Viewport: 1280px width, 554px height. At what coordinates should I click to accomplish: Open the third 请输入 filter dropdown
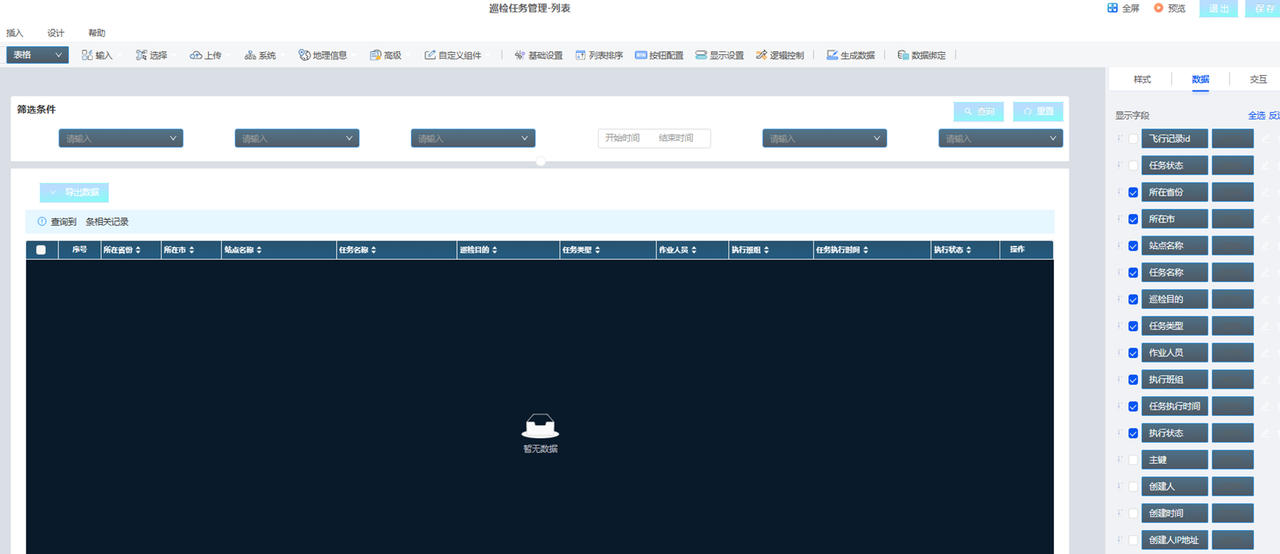click(x=473, y=138)
